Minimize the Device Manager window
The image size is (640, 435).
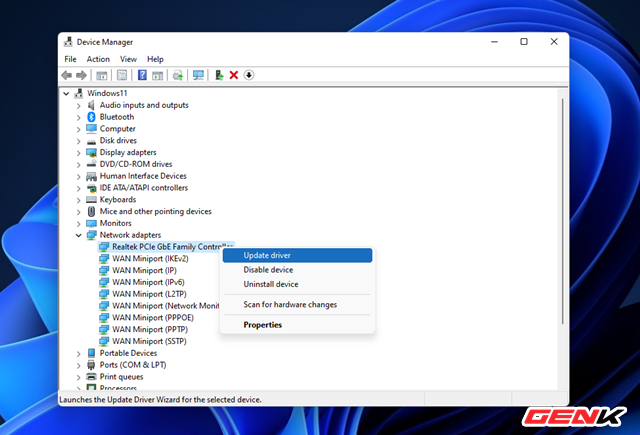[x=494, y=42]
